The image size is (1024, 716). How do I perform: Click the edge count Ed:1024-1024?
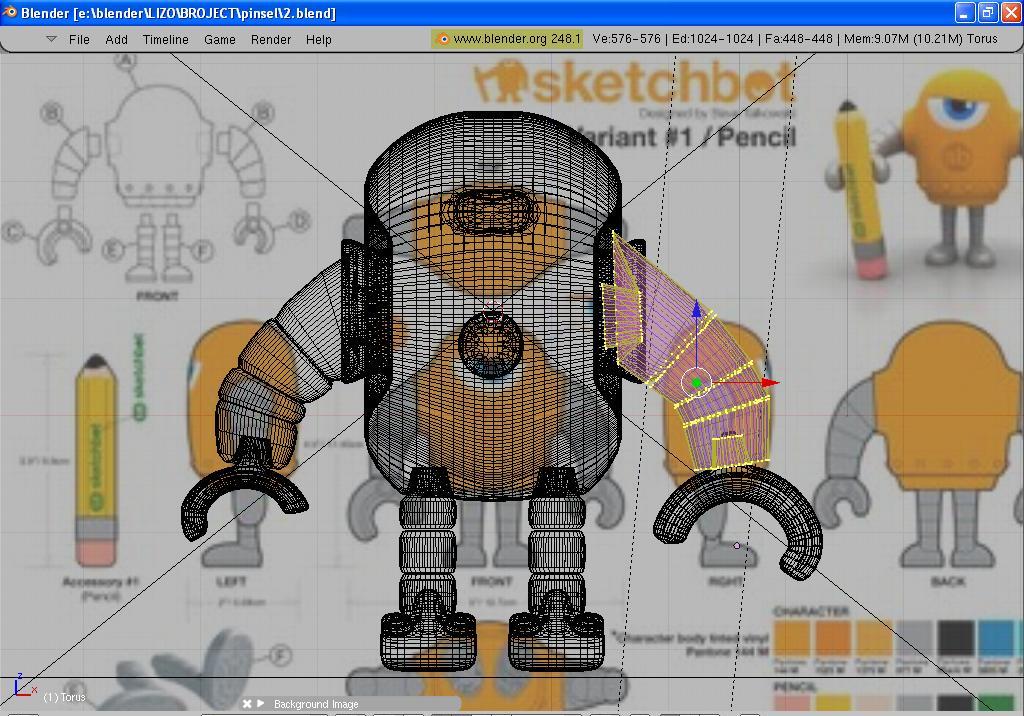[712, 39]
